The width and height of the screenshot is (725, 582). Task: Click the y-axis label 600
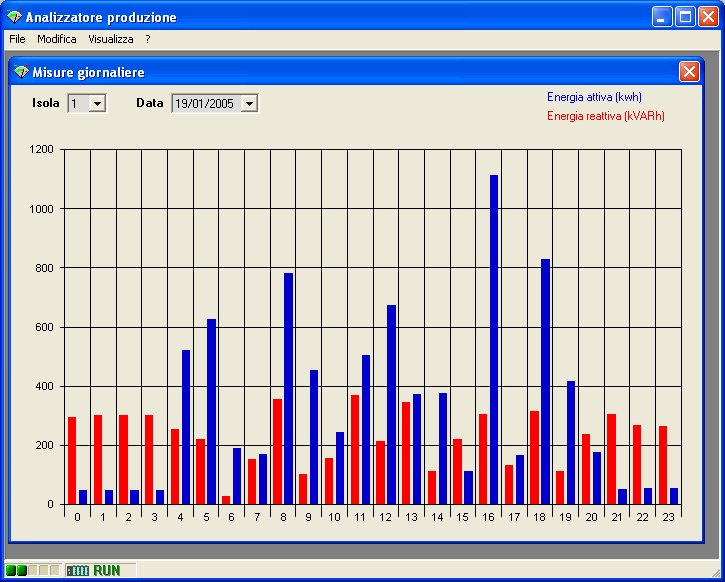pos(45,327)
